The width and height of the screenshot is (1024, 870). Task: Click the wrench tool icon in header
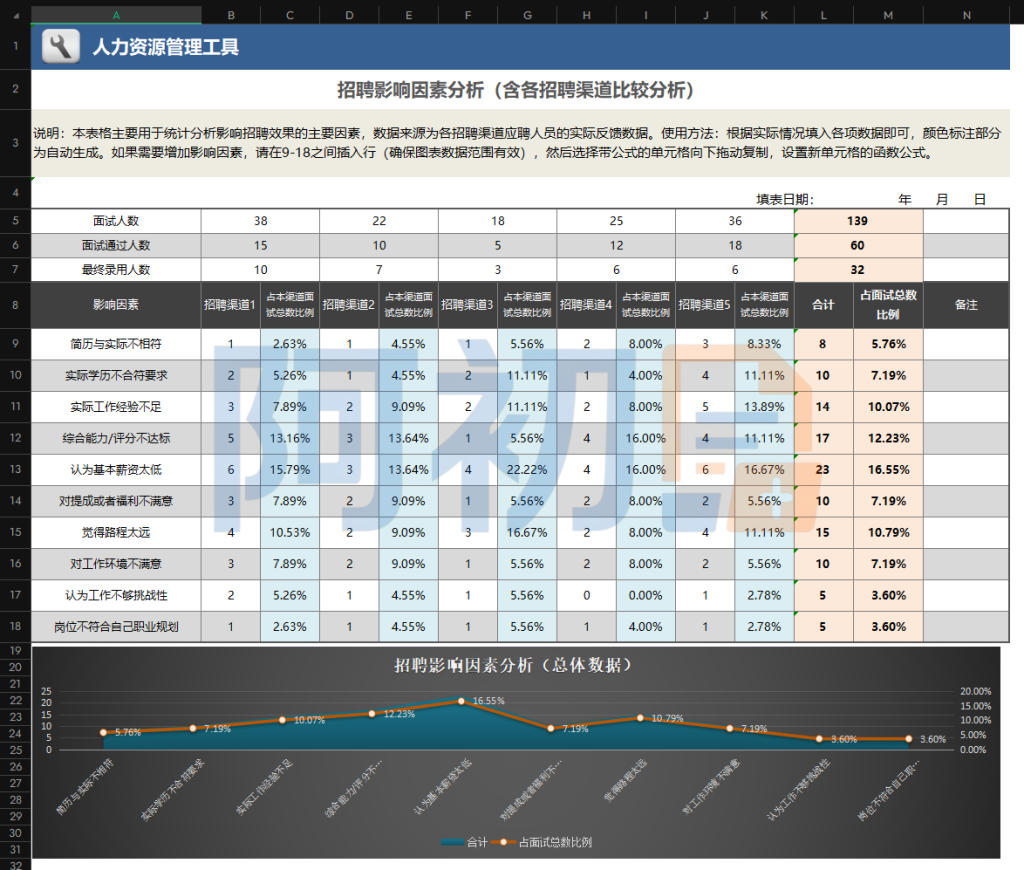(61, 46)
